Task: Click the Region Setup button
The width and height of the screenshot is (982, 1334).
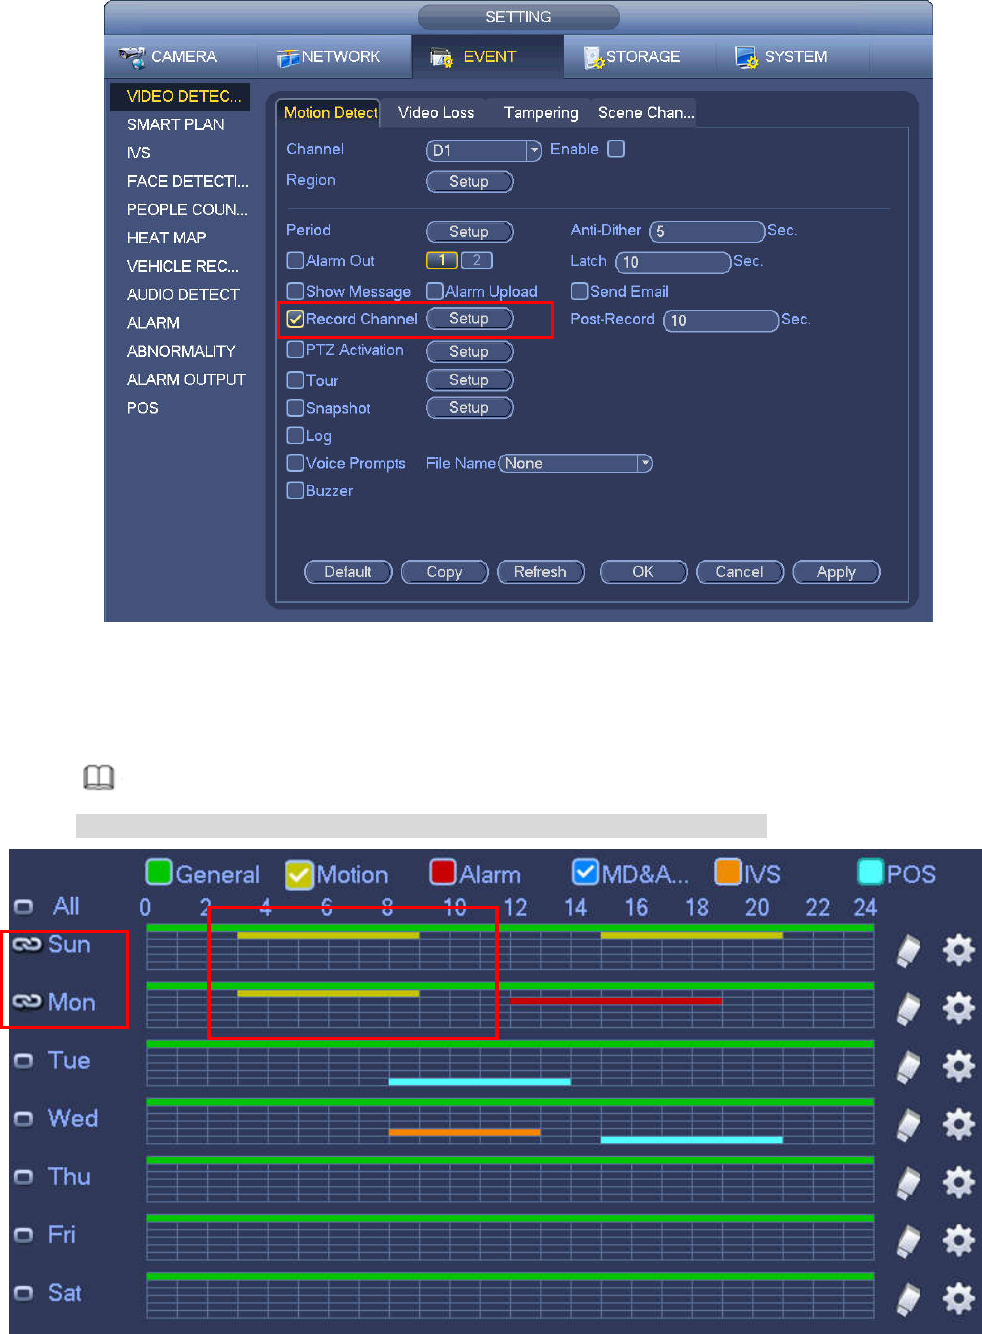Action: (x=469, y=181)
